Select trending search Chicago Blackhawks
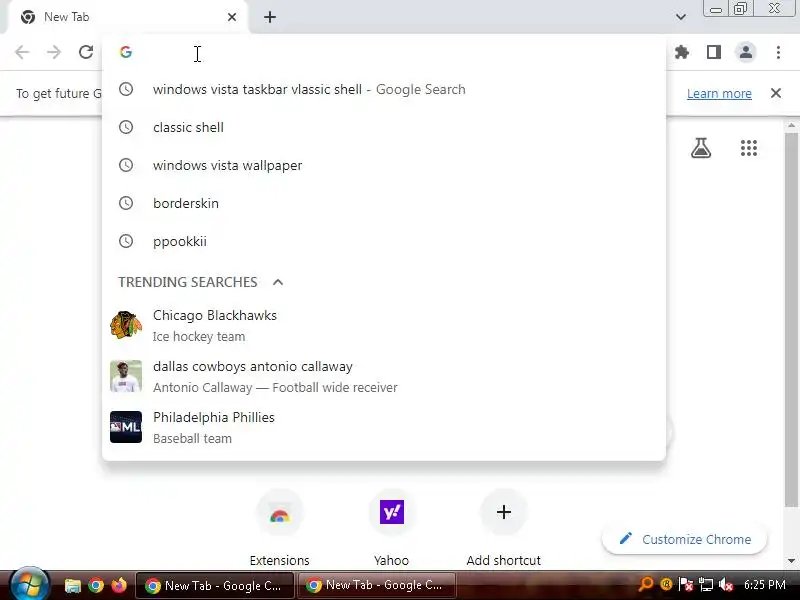Viewport: 800px width, 600px height. tap(384, 325)
